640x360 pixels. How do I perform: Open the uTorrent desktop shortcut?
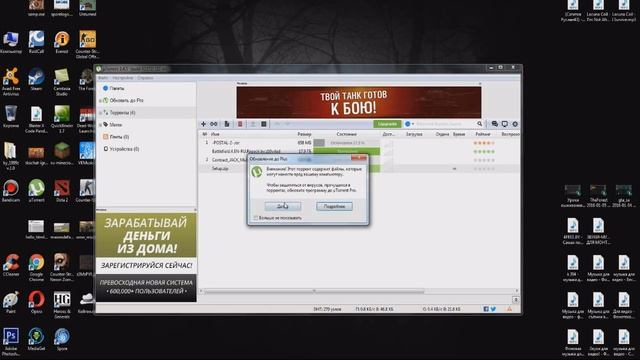click(x=36, y=191)
